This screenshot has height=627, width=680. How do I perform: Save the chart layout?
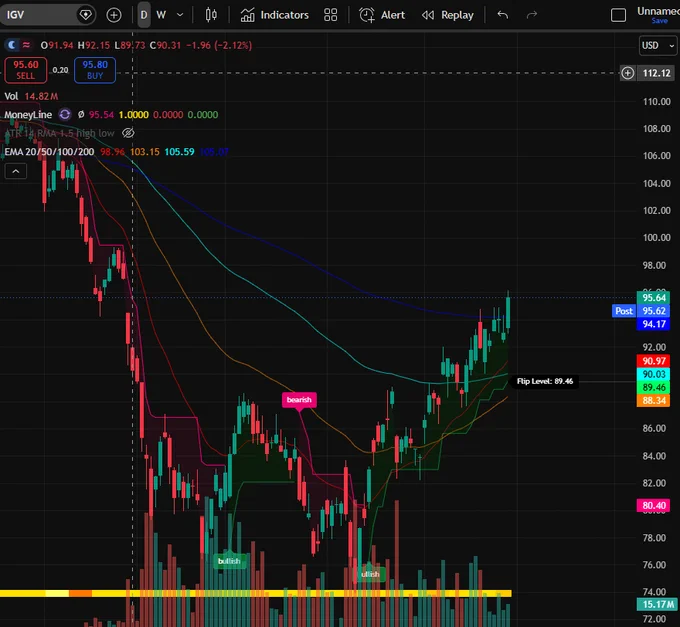point(659,21)
